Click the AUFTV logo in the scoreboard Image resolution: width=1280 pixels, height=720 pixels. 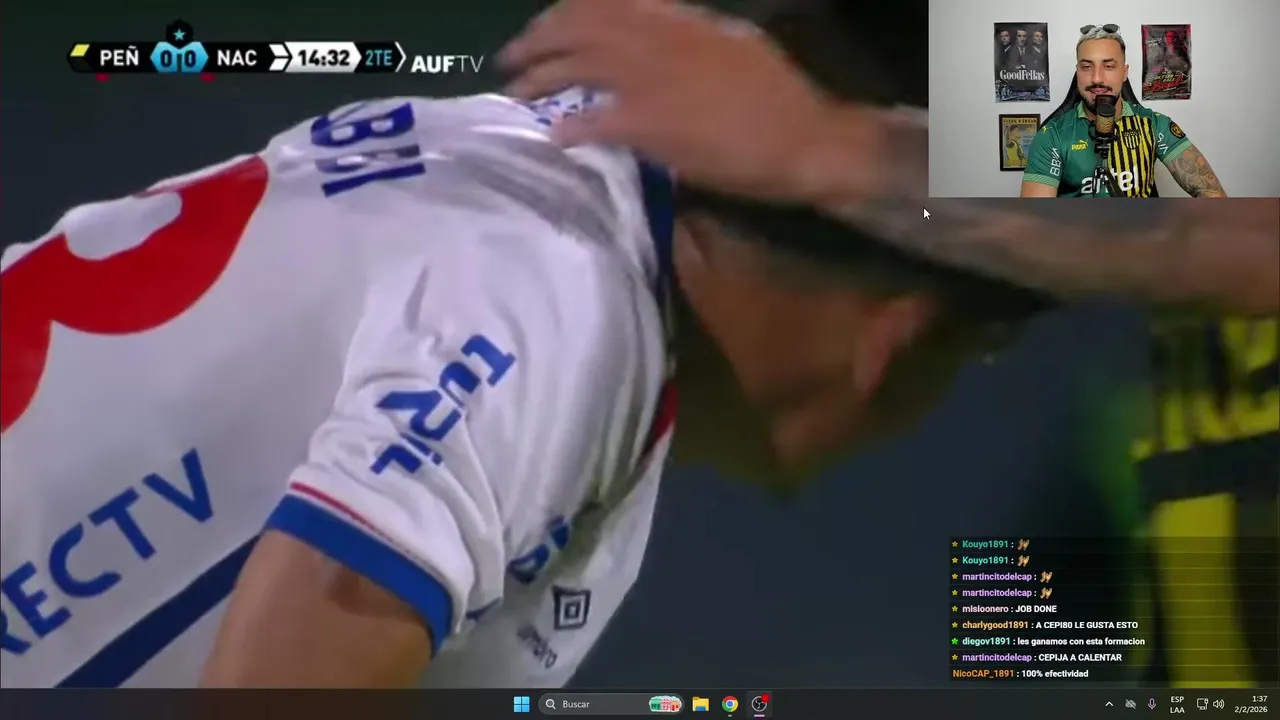[447, 63]
